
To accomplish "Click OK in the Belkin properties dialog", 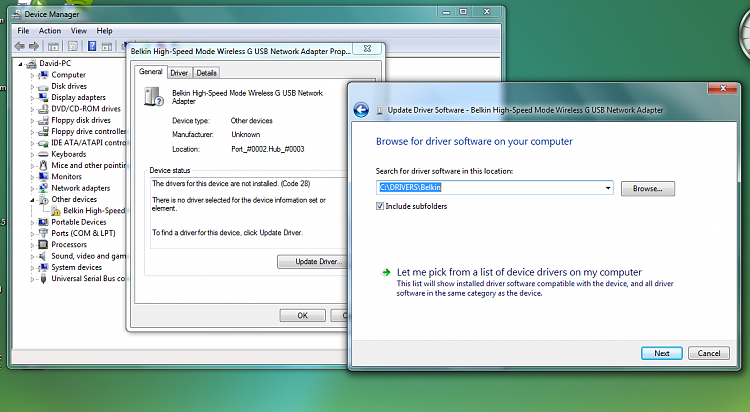I will point(302,315).
